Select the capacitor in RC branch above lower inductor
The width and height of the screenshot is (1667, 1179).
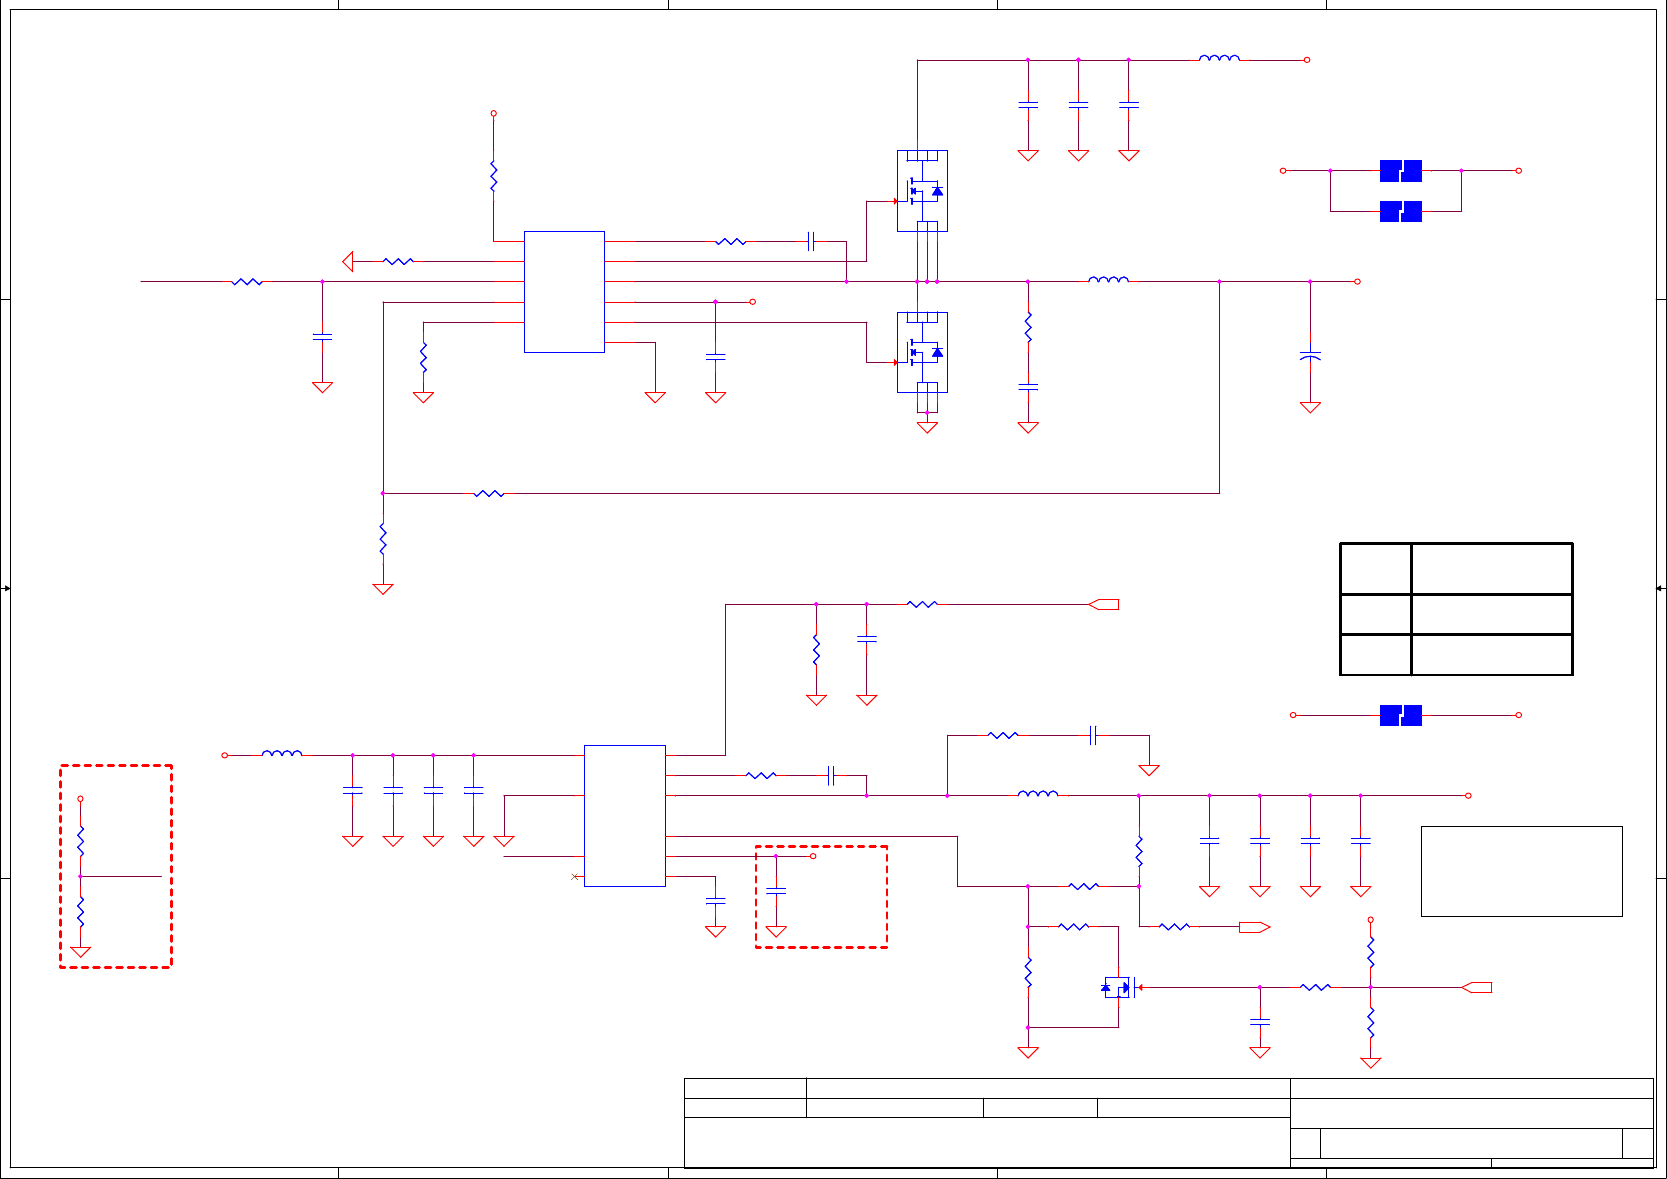1094,735
